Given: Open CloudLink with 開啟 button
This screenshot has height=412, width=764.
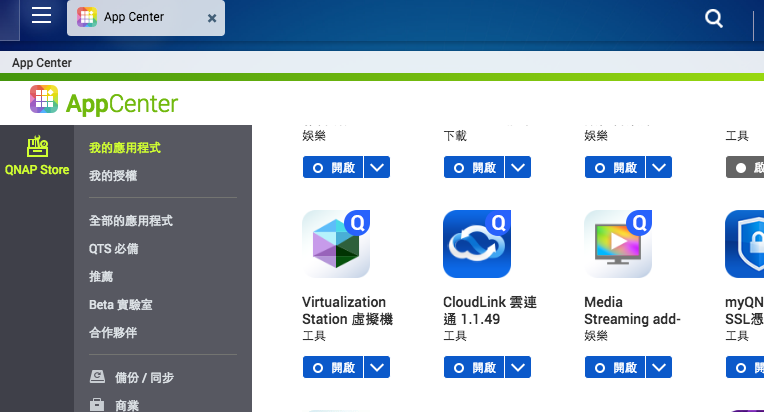Looking at the screenshot, I should [x=474, y=367].
